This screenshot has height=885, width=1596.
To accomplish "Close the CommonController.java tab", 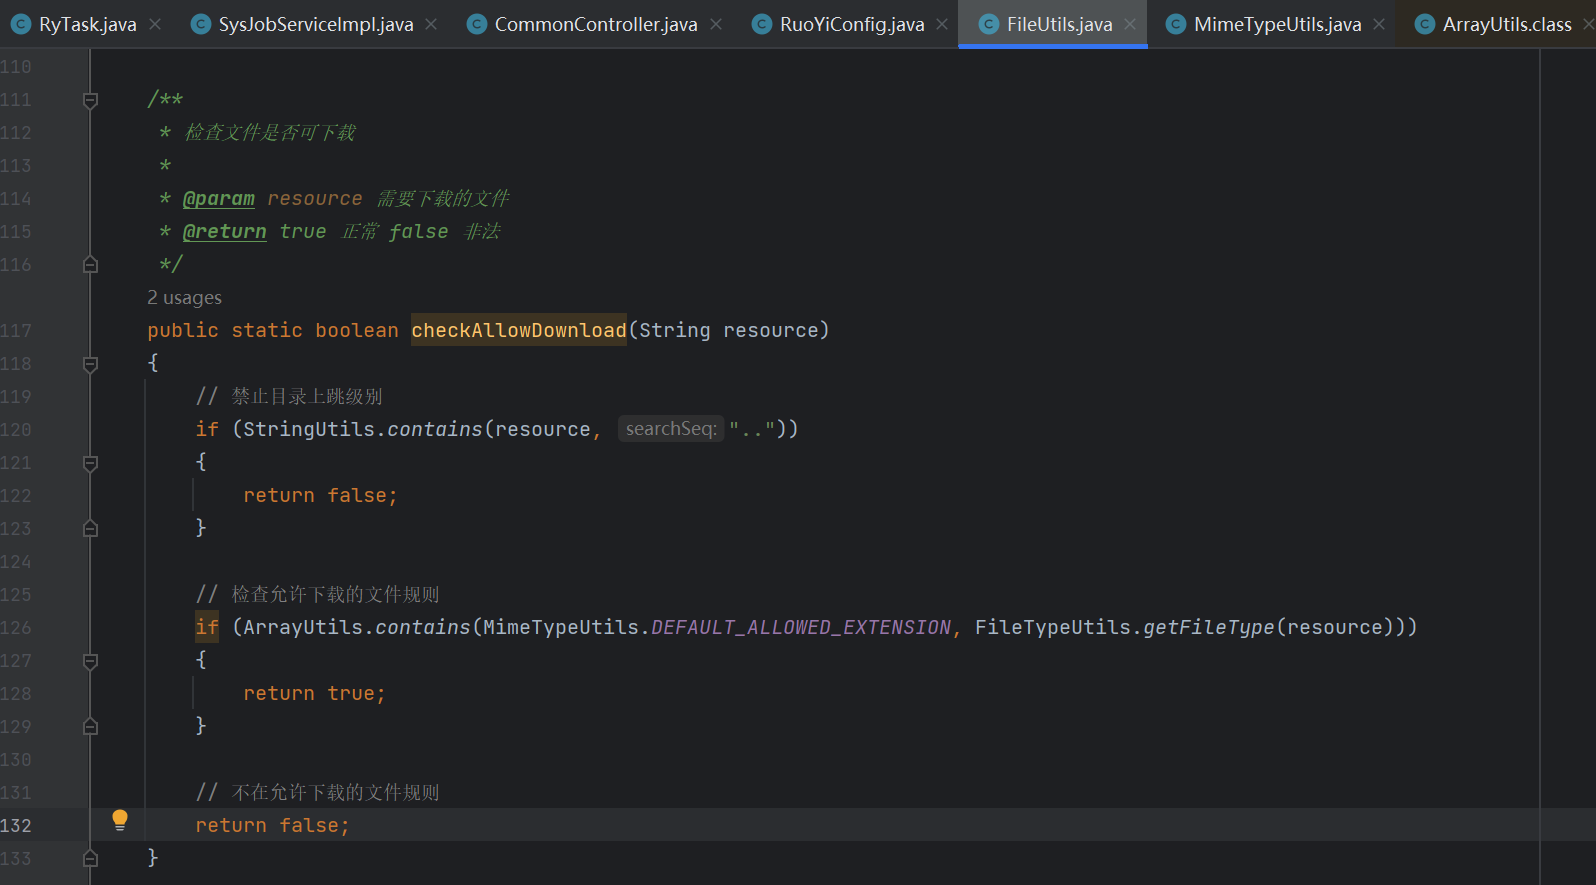I will pyautogui.click(x=716, y=24).
